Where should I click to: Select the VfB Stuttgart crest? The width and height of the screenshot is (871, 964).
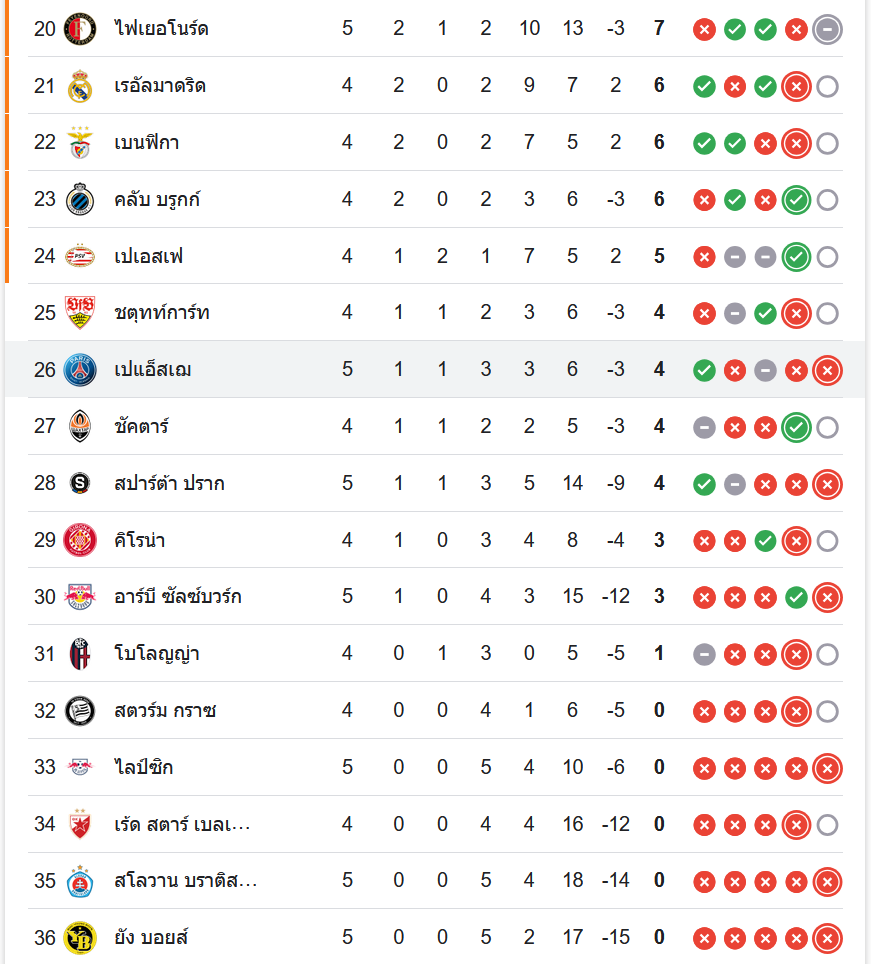[x=79, y=313]
